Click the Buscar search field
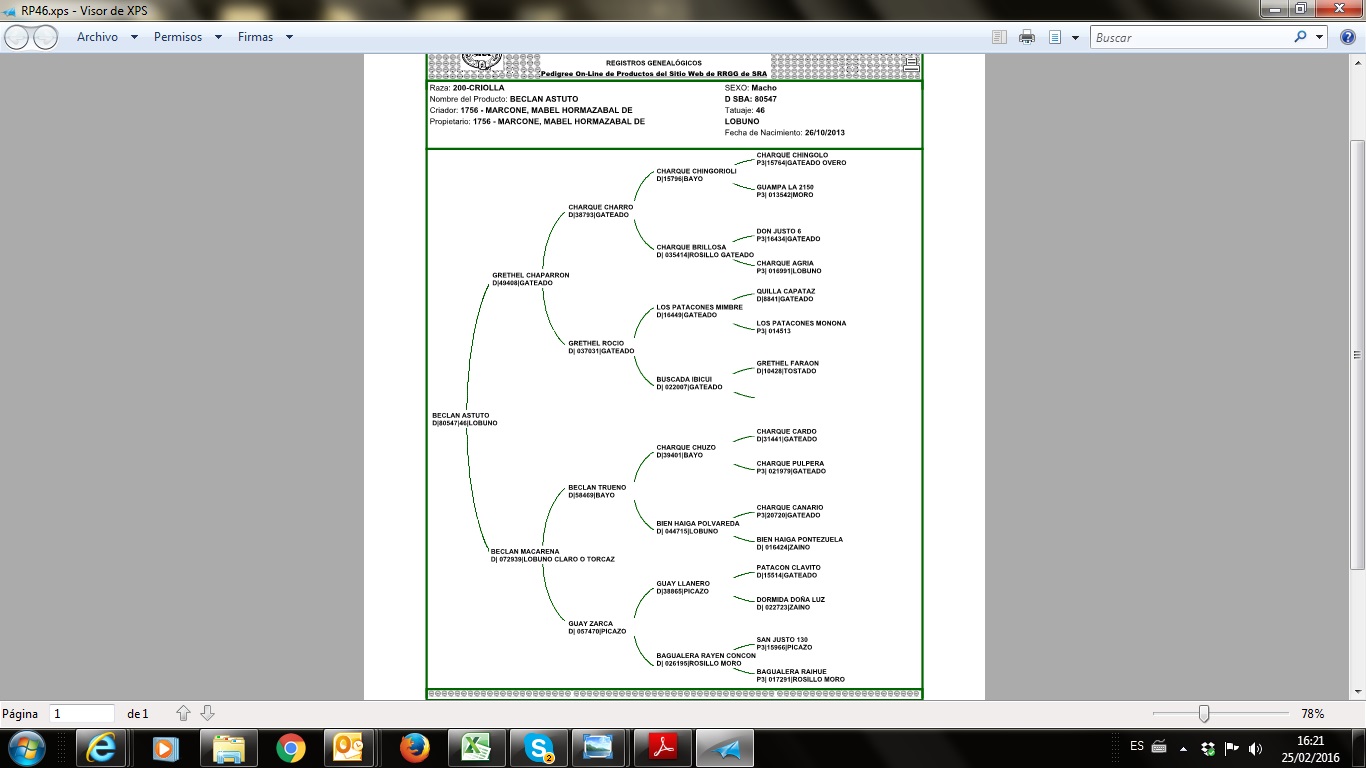 pyautogui.click(x=1190, y=37)
